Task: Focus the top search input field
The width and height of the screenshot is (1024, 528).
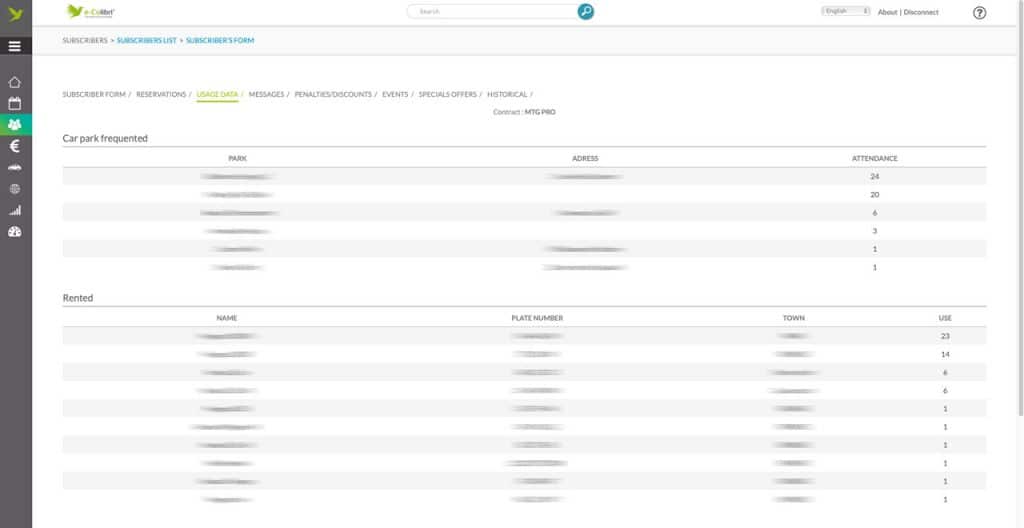Action: tap(493, 11)
